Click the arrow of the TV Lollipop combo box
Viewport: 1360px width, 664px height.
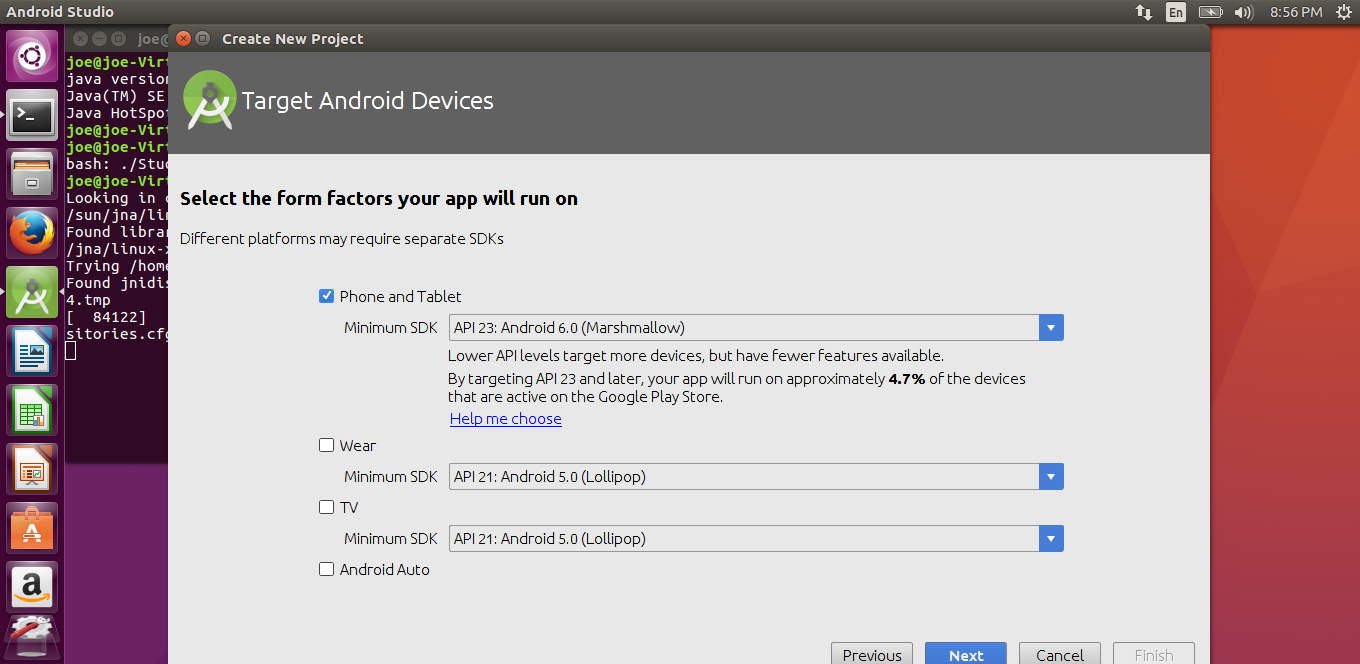click(x=1051, y=538)
